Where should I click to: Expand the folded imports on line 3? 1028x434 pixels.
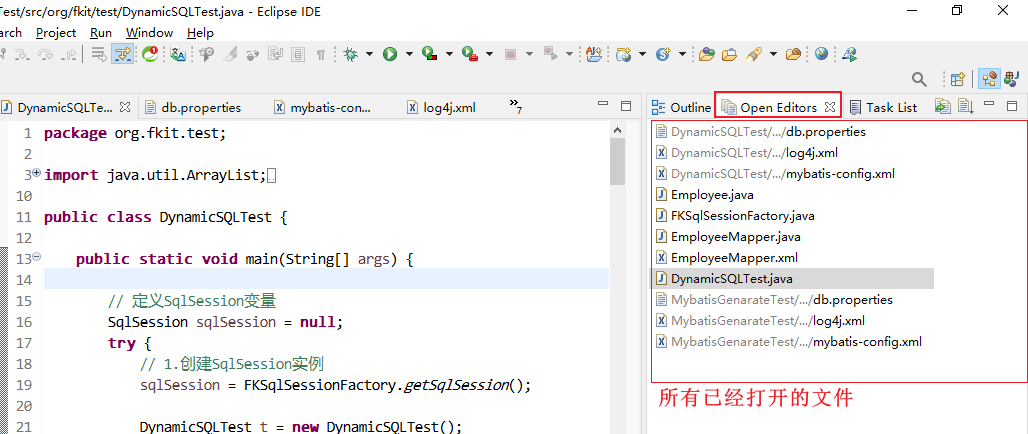[x=37, y=174]
